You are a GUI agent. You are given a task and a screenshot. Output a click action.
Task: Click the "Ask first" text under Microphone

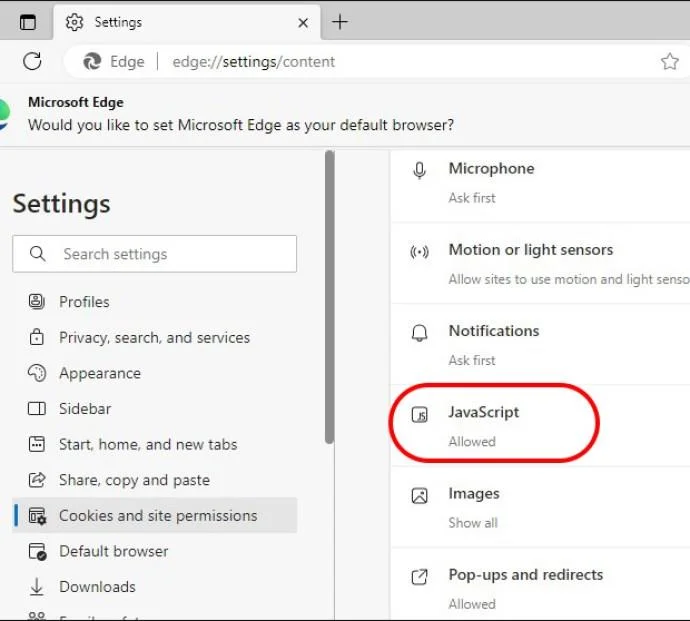coord(472,198)
